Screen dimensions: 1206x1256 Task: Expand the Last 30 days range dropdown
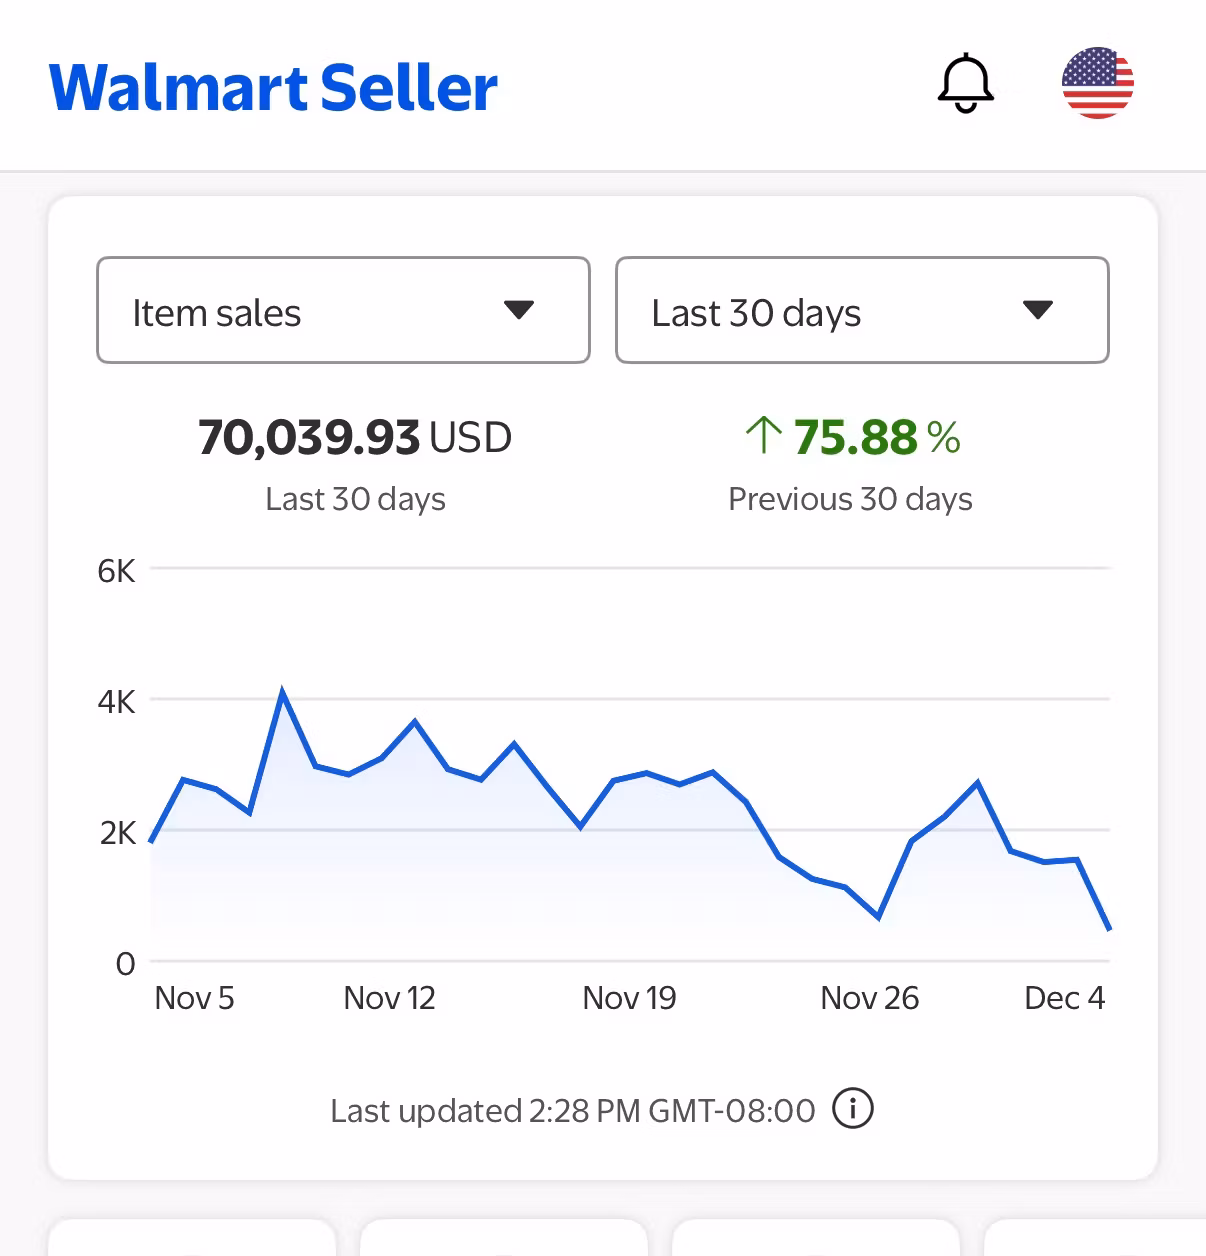pos(862,310)
